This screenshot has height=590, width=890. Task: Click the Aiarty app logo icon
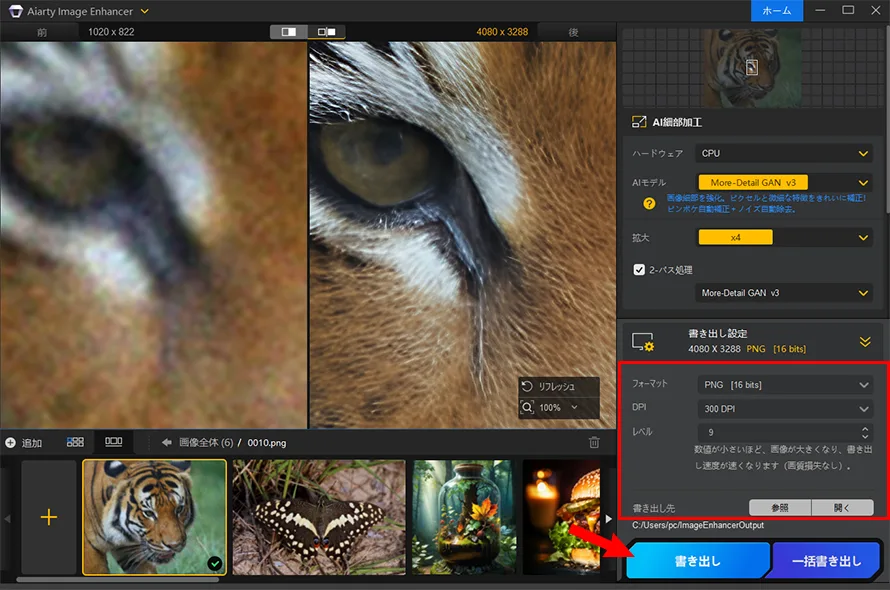point(16,11)
